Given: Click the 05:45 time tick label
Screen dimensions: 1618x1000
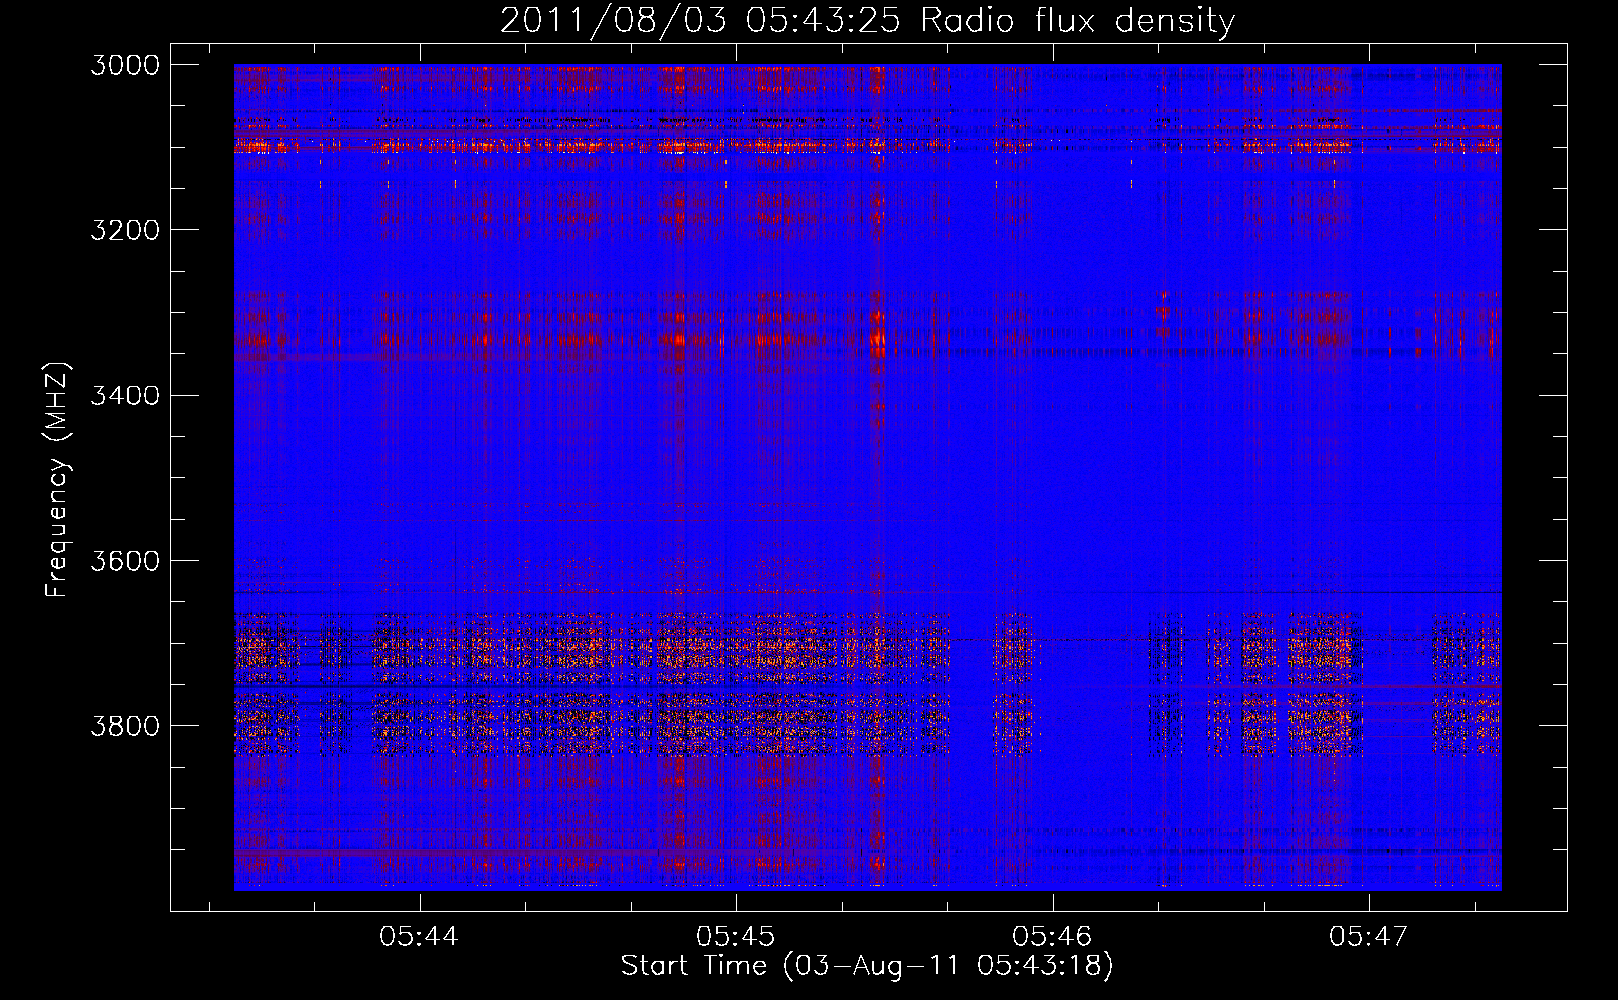Looking at the screenshot, I should tap(735, 936).
